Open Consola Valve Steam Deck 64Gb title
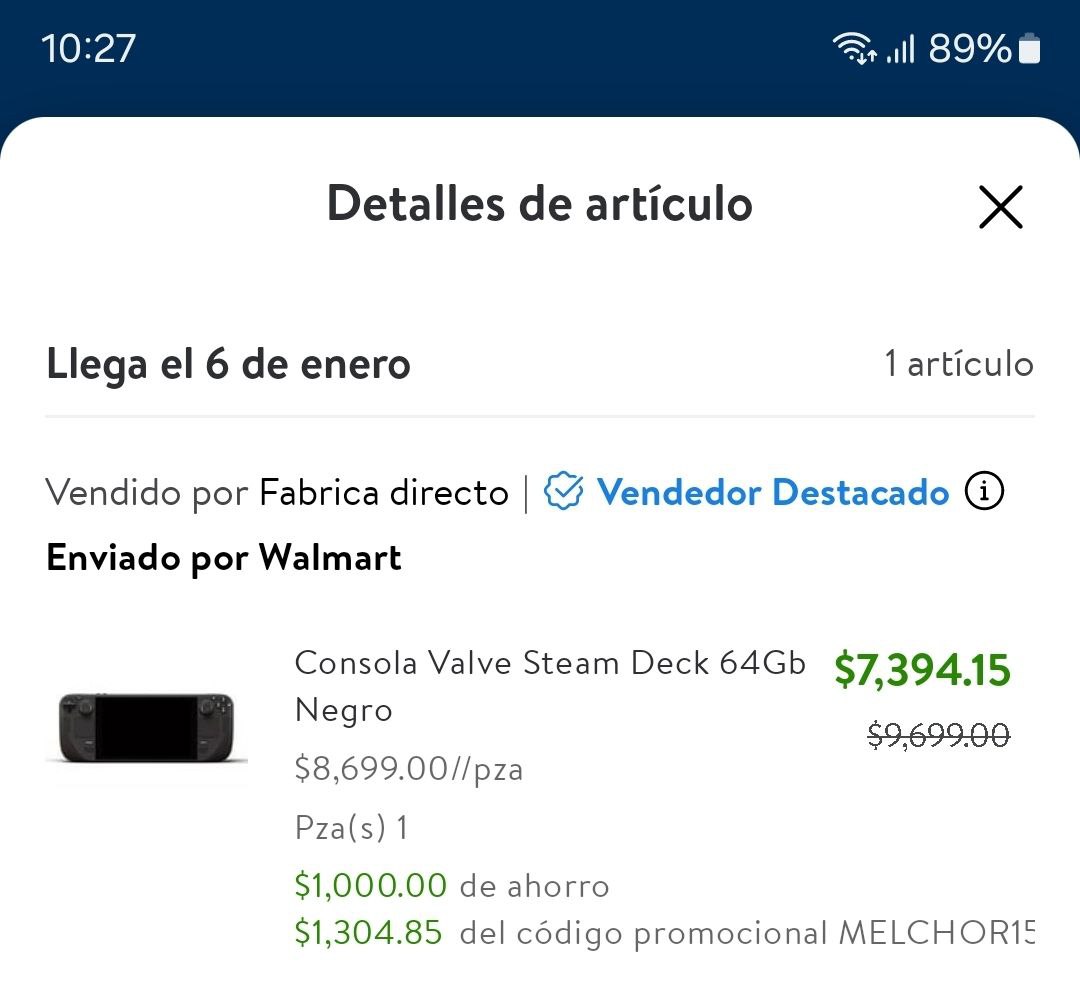 click(x=550, y=686)
